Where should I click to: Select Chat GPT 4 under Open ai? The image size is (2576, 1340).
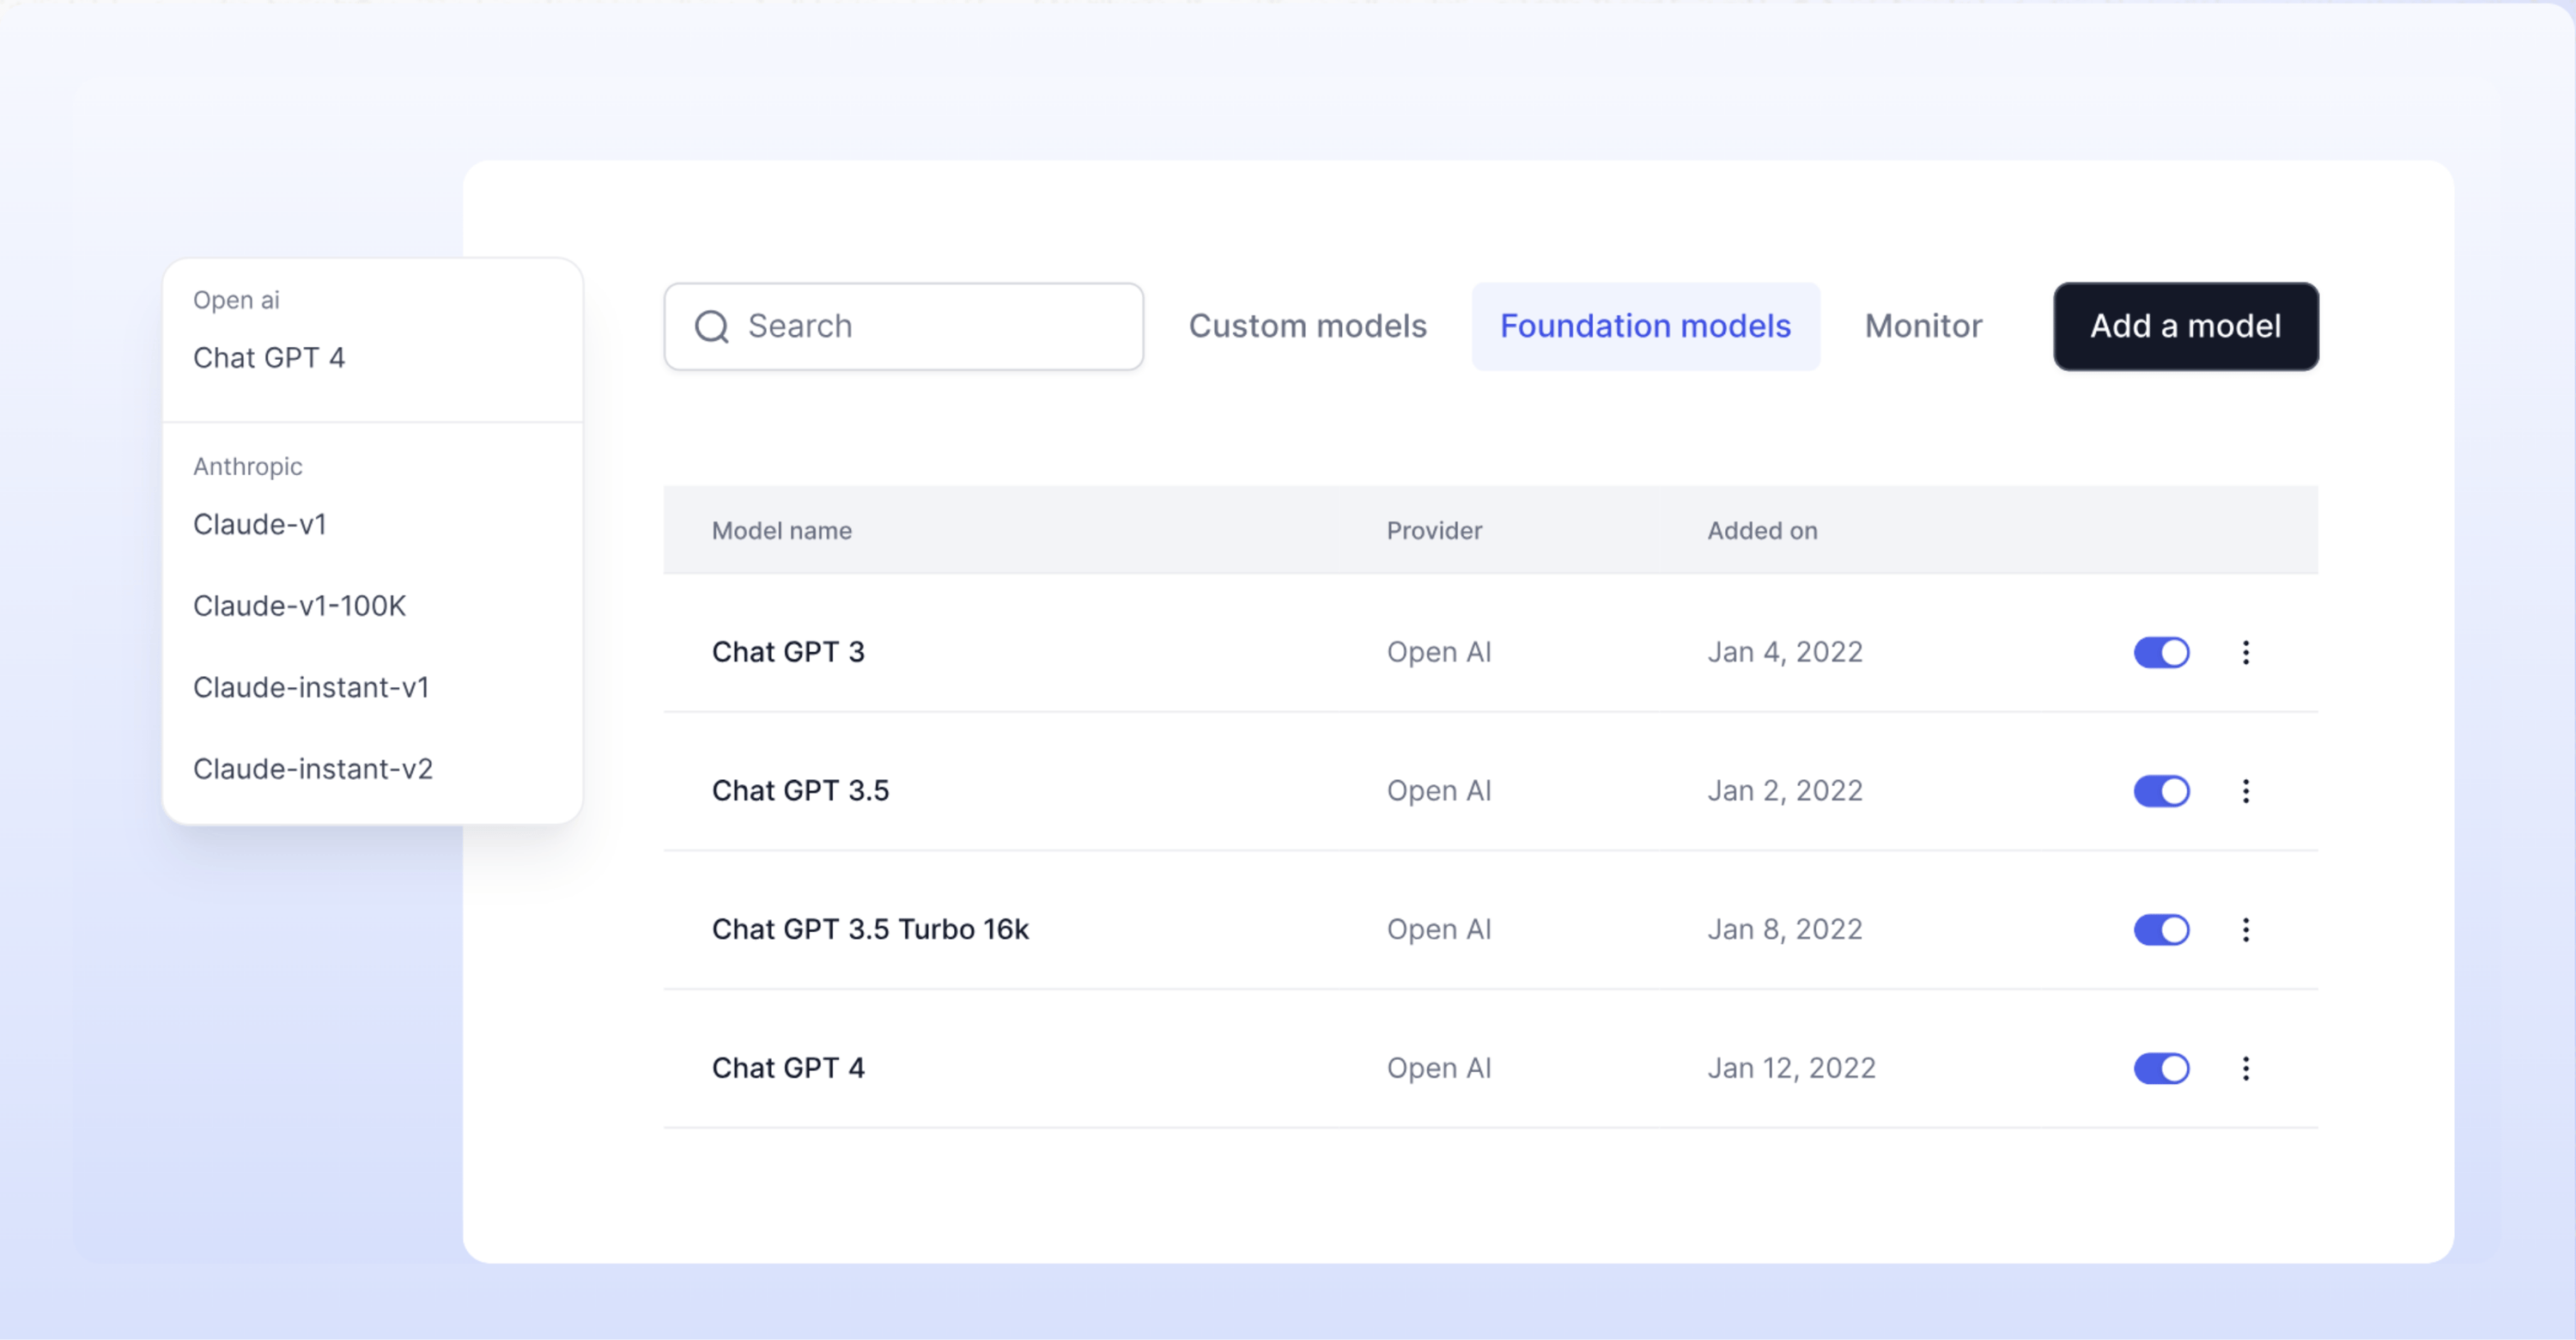[271, 357]
